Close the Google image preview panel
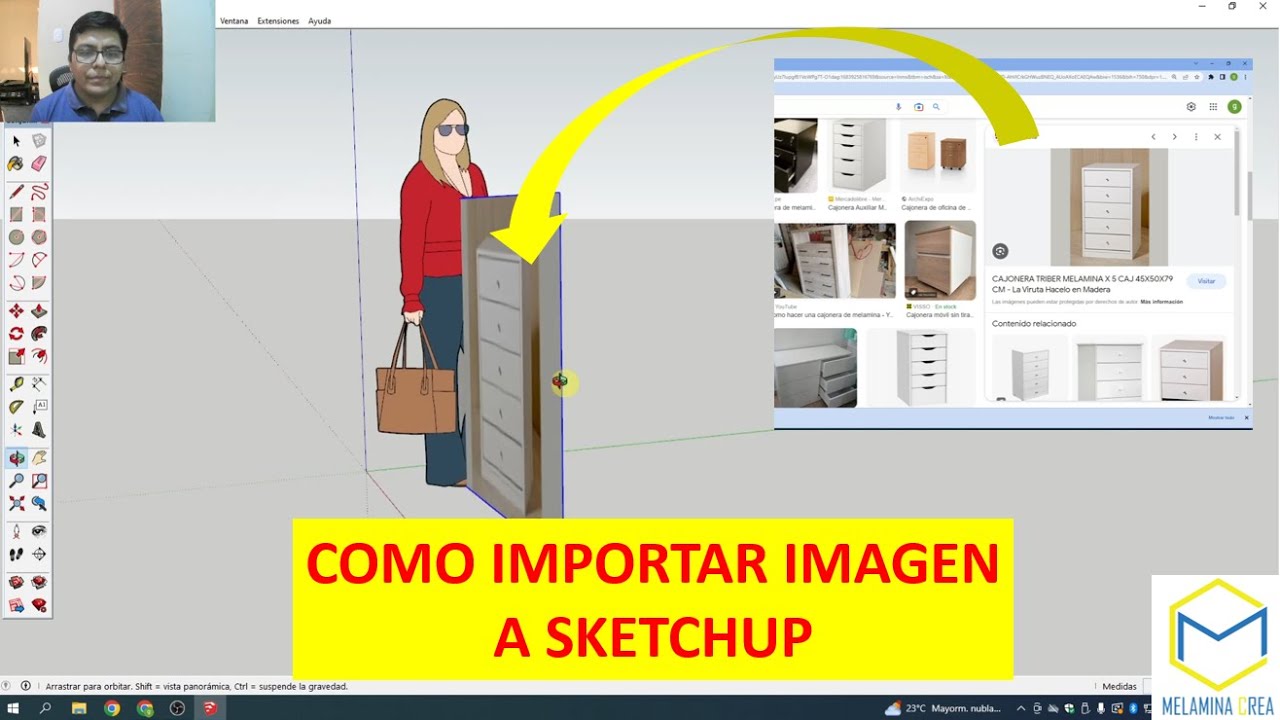The image size is (1280, 720). (x=1217, y=137)
